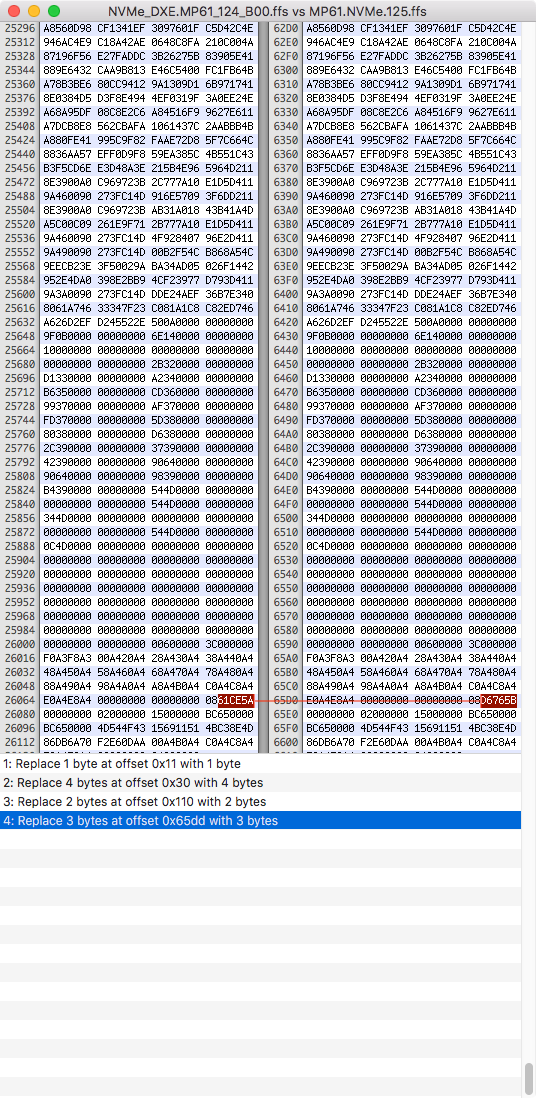
Task: Click right pane offset 6400
Action: pos(287,294)
